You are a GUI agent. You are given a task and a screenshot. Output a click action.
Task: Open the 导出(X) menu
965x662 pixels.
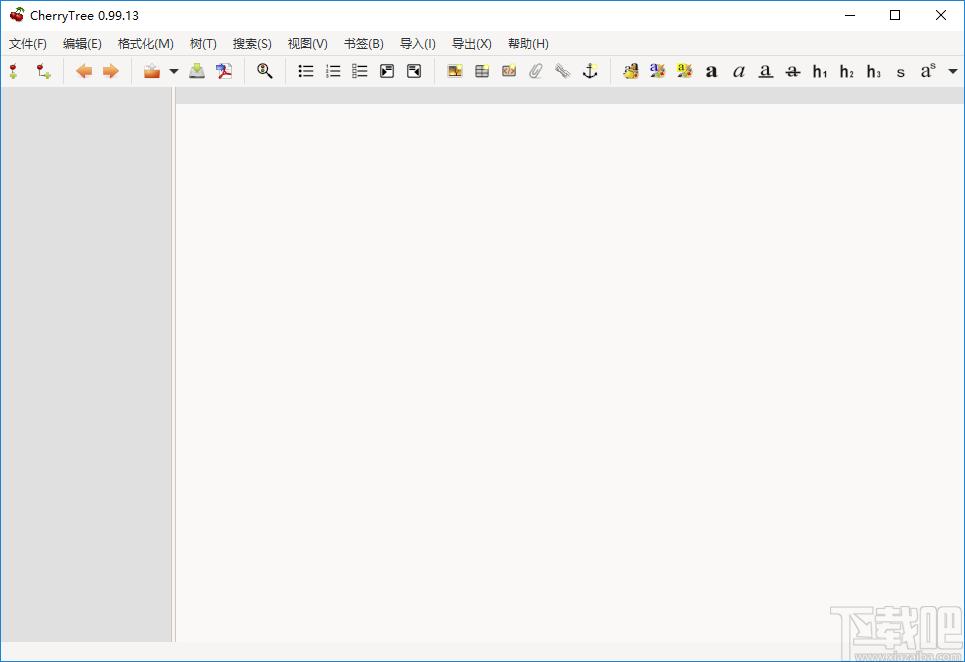[471, 44]
